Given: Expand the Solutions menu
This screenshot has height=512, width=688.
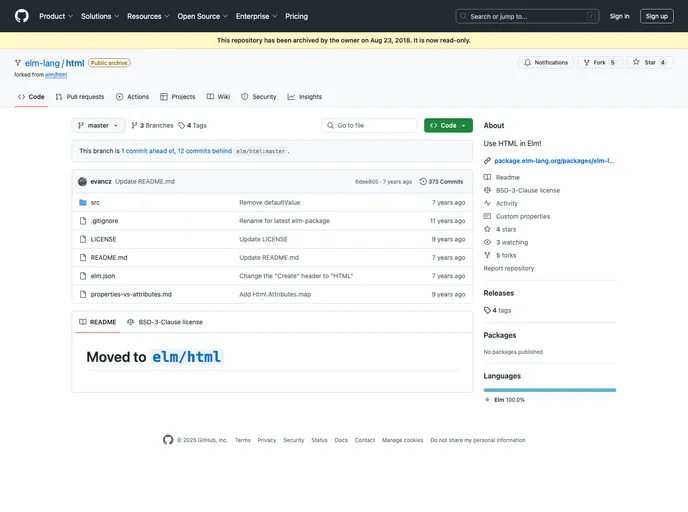Looking at the screenshot, I should (100, 16).
